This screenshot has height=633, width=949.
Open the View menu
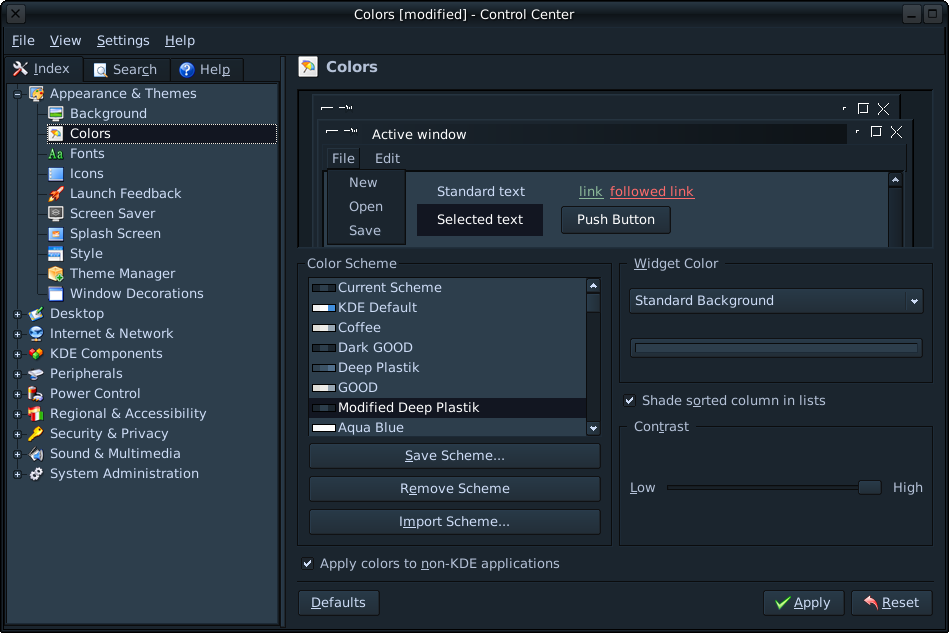coord(65,41)
